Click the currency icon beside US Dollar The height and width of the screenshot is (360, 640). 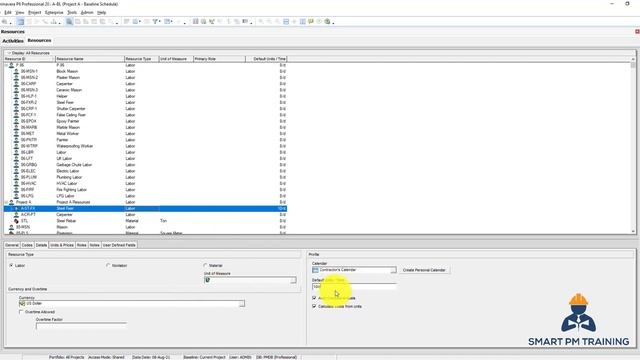point(22,304)
